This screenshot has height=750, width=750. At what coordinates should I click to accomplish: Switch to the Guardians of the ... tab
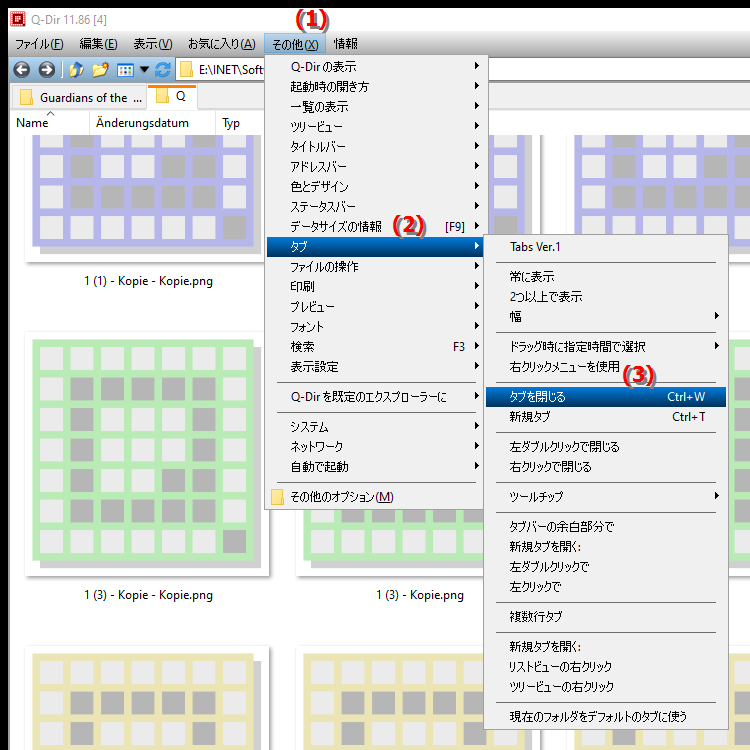pyautogui.click(x=81, y=98)
